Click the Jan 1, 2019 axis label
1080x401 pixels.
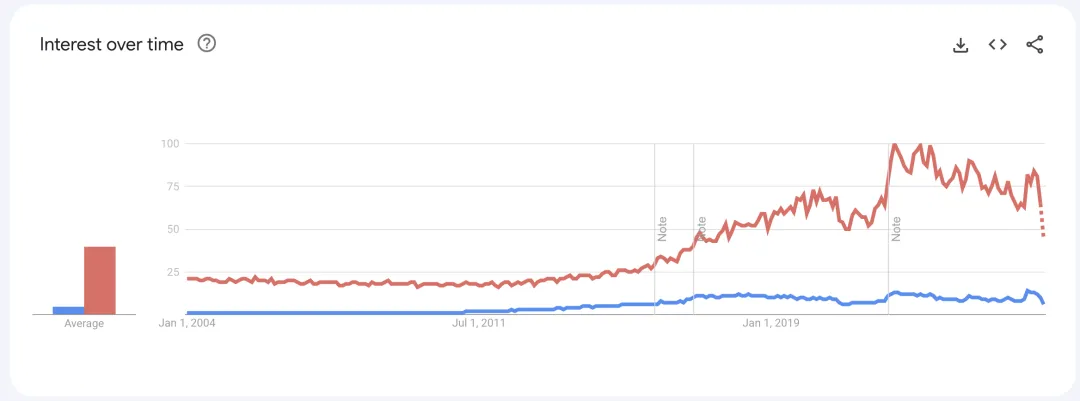tap(771, 324)
